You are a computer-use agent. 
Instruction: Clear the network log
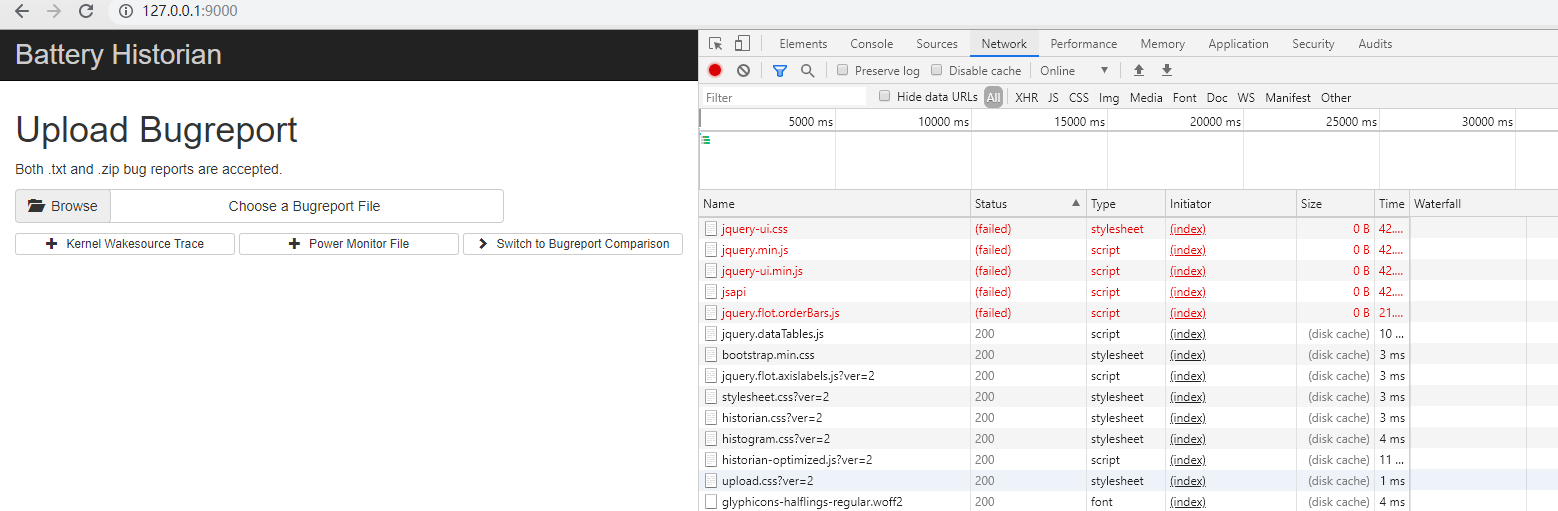click(743, 71)
